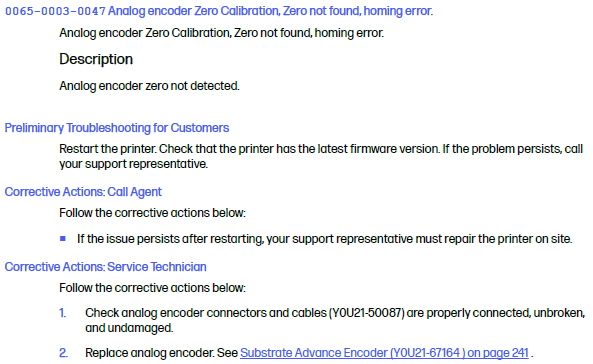The height and width of the screenshot is (364, 593).
Task: Click Corrective Actions: Service Technician heading
Action: [106, 267]
